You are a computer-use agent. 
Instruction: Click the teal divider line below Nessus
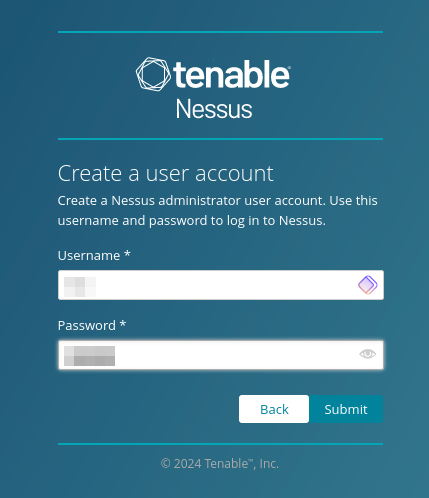(220, 139)
